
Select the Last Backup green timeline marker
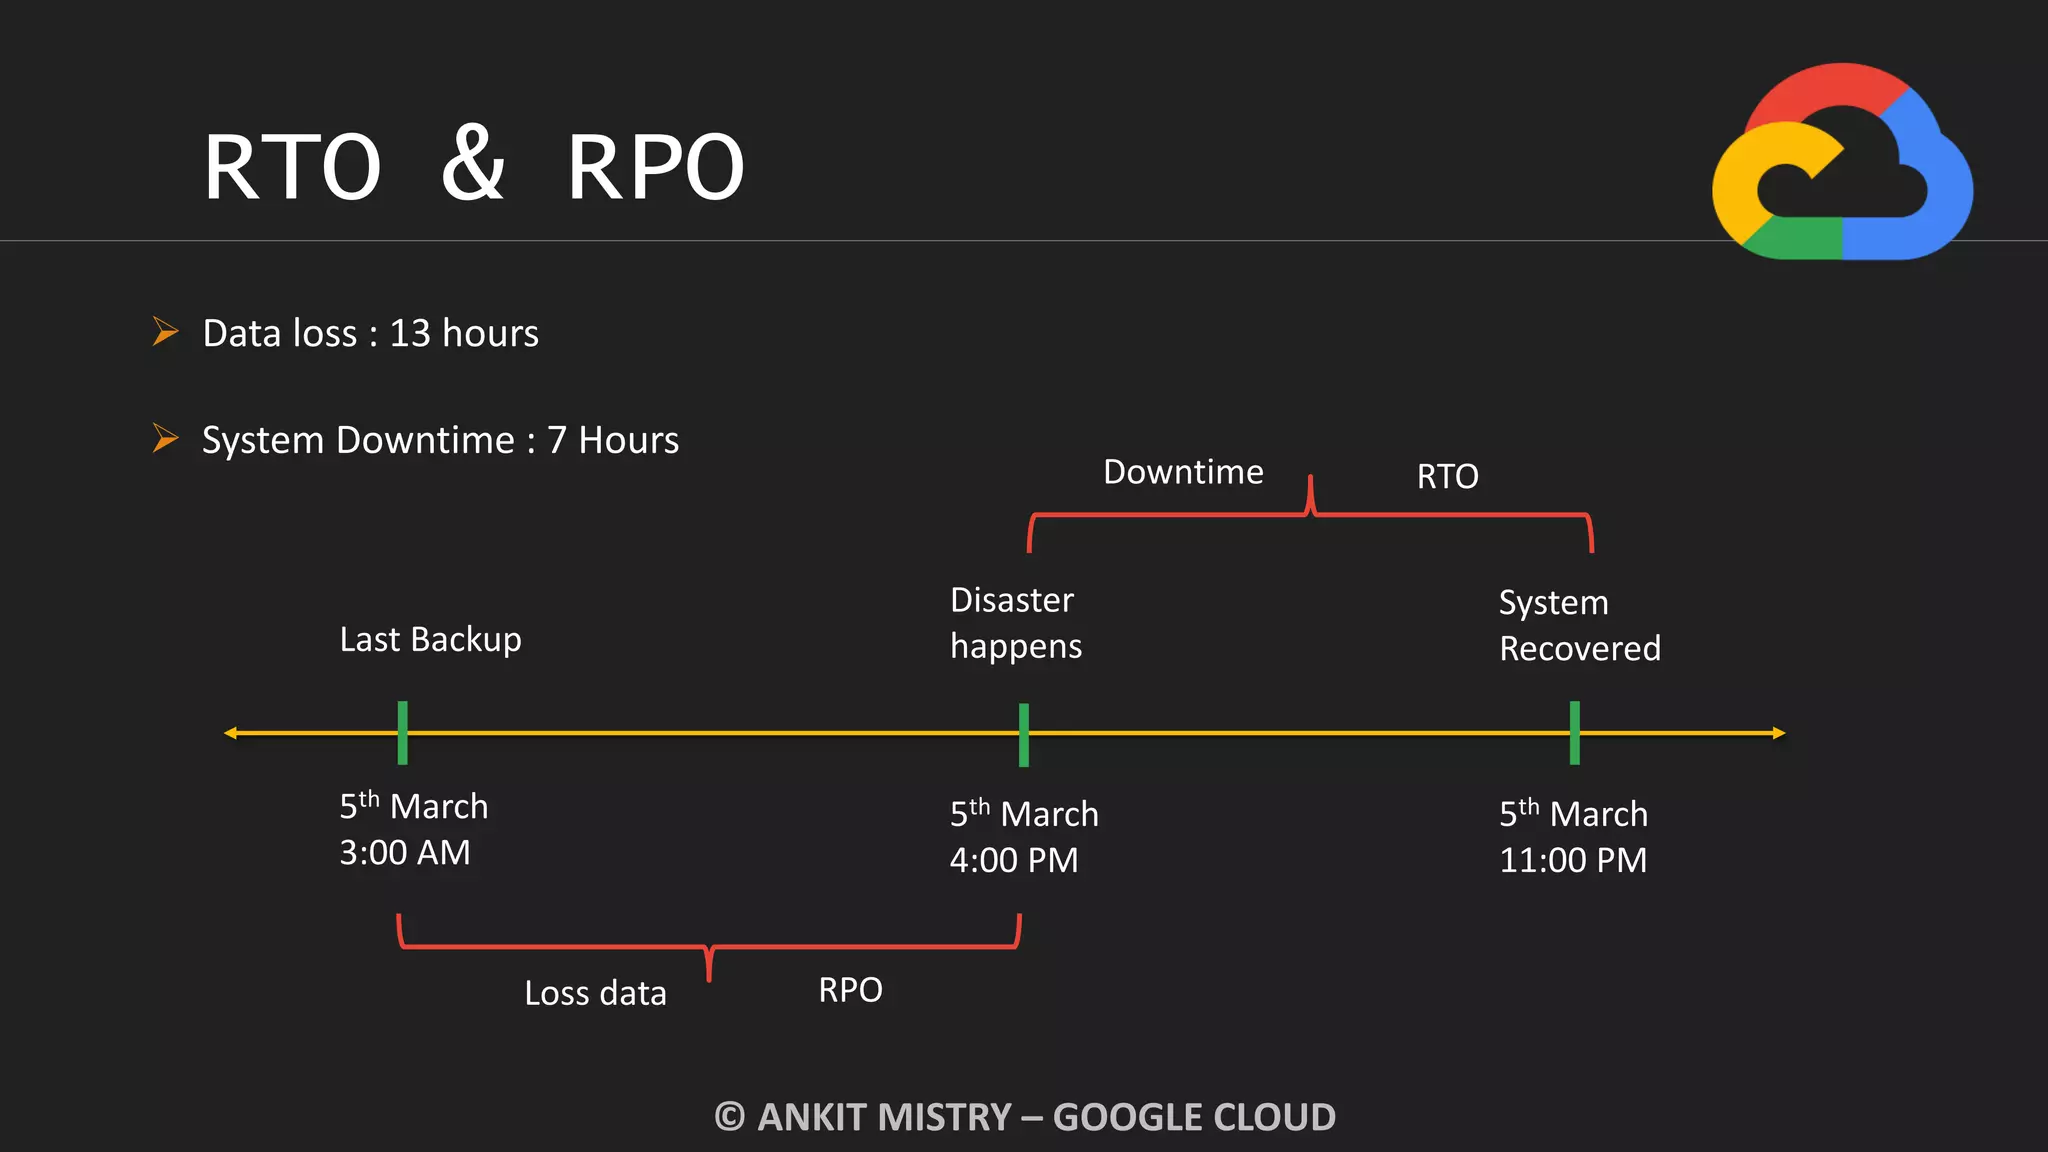(x=402, y=733)
